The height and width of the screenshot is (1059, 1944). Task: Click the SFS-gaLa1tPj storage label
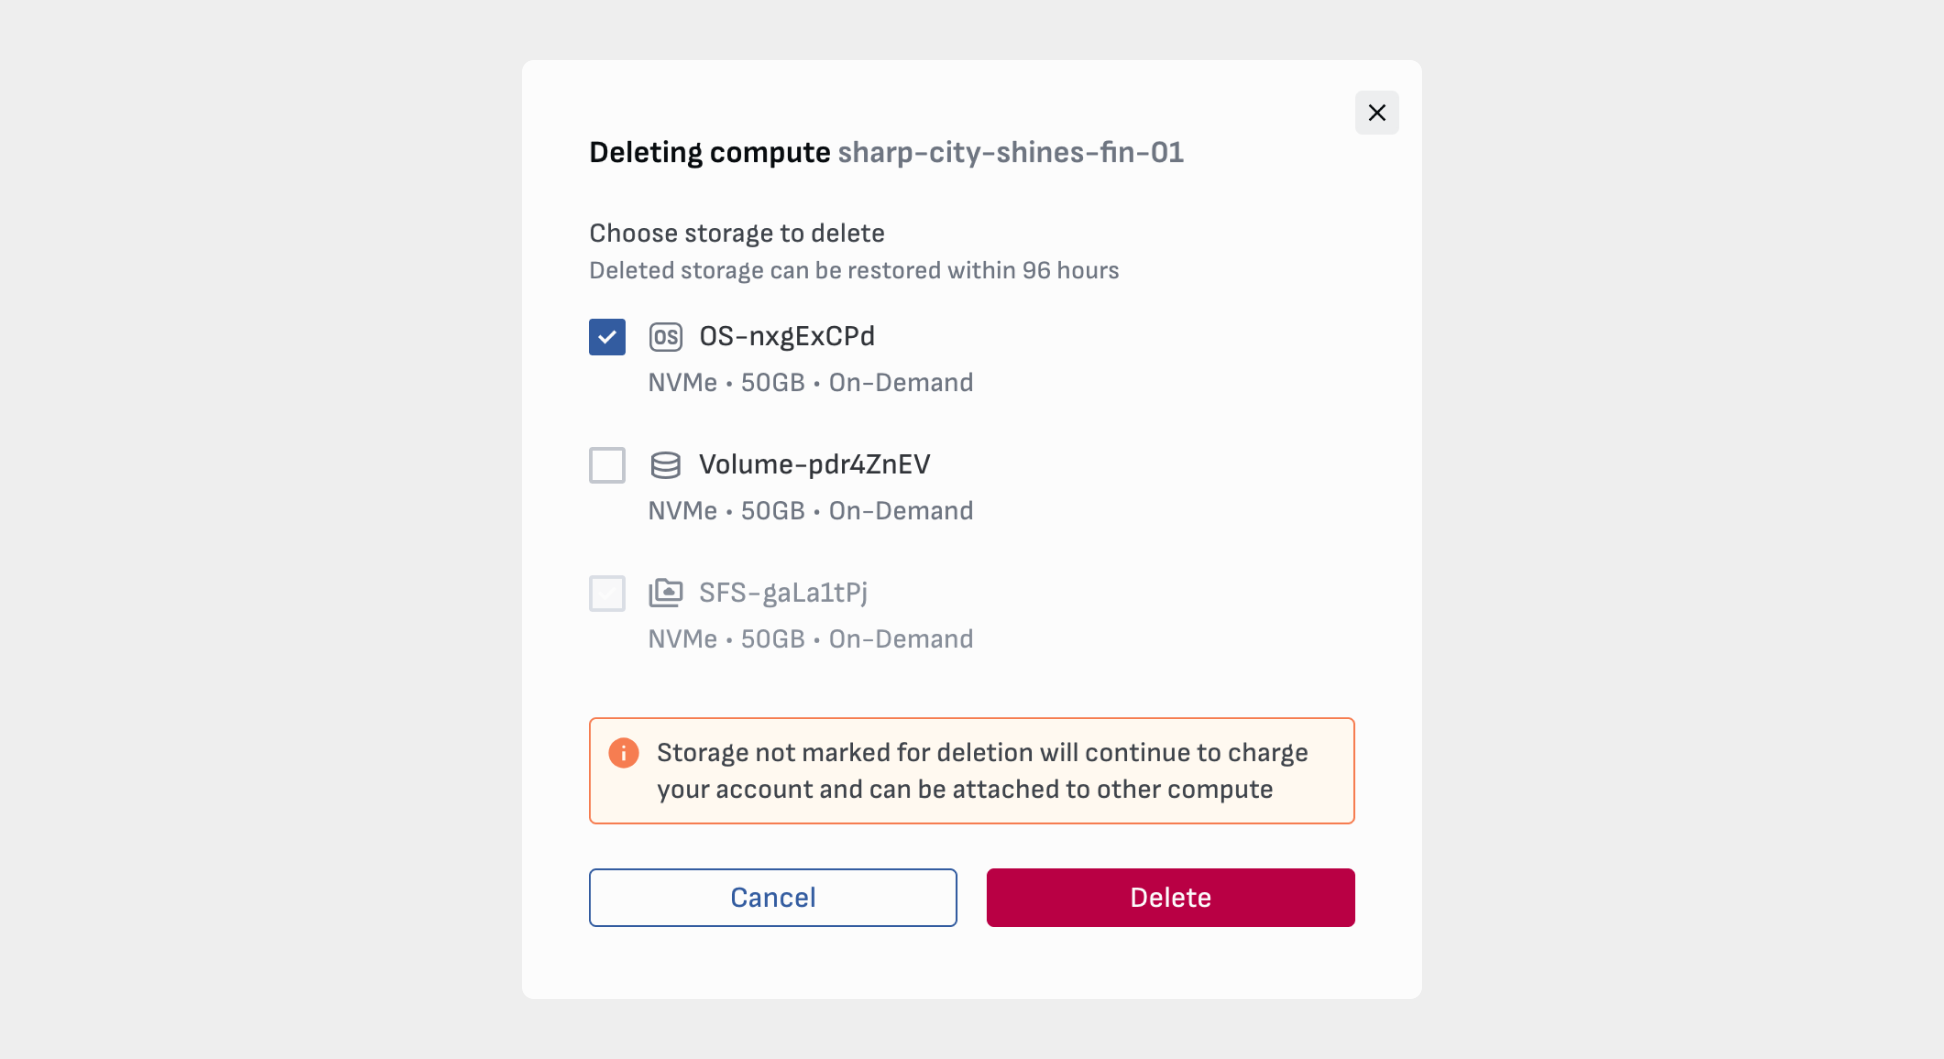783,592
